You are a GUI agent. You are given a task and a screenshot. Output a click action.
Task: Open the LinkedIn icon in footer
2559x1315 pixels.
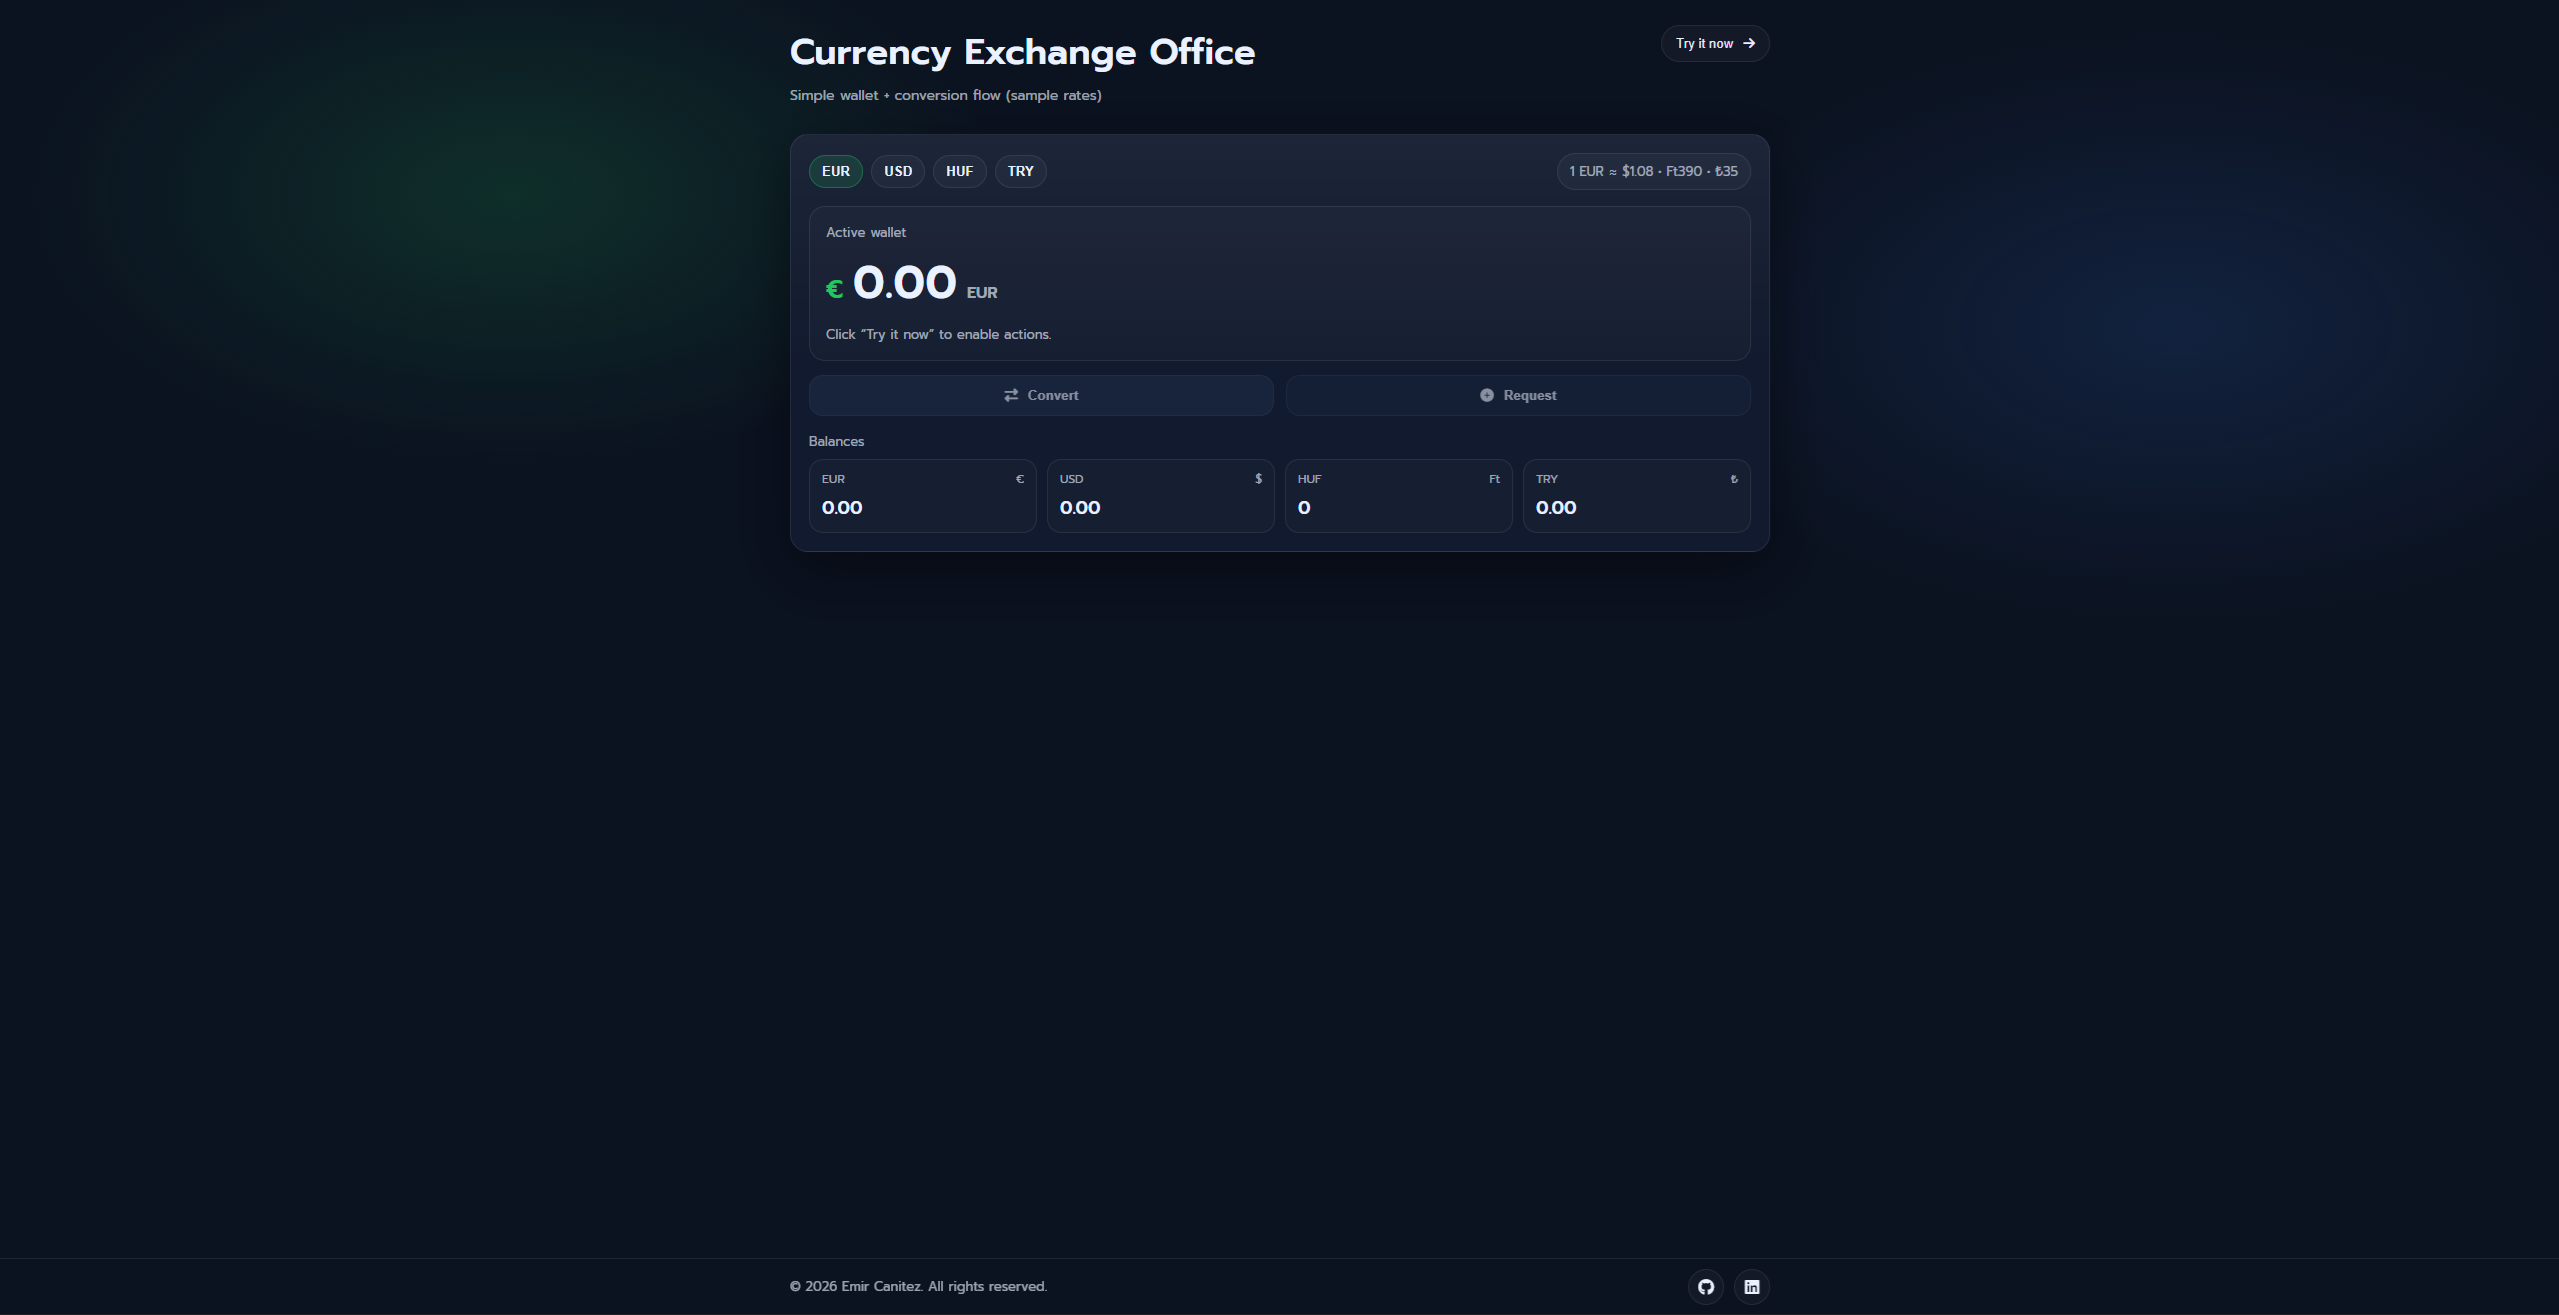point(1751,1286)
